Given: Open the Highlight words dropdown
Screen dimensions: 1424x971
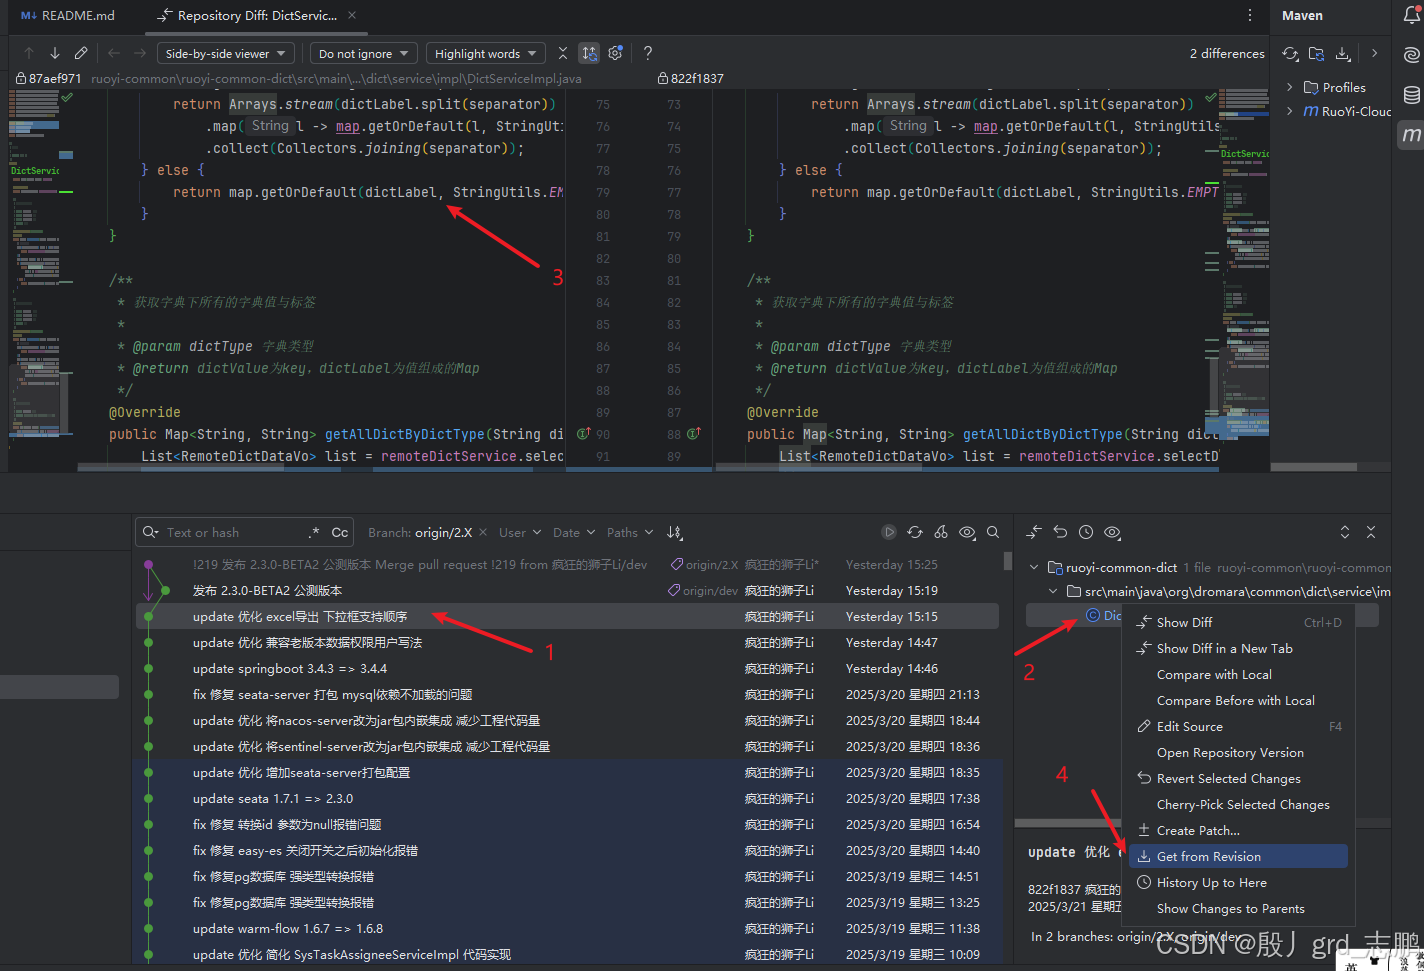Looking at the screenshot, I should click(x=485, y=53).
